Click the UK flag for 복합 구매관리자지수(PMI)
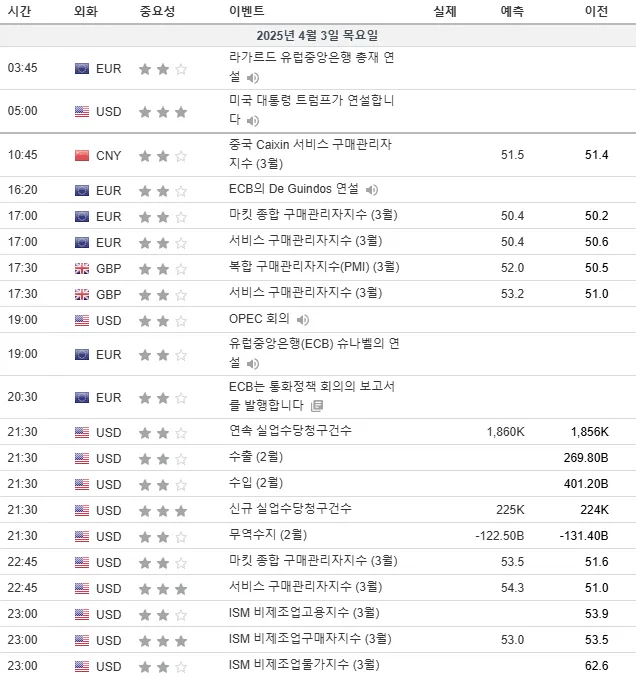The height and width of the screenshot is (675, 636). click(82, 269)
